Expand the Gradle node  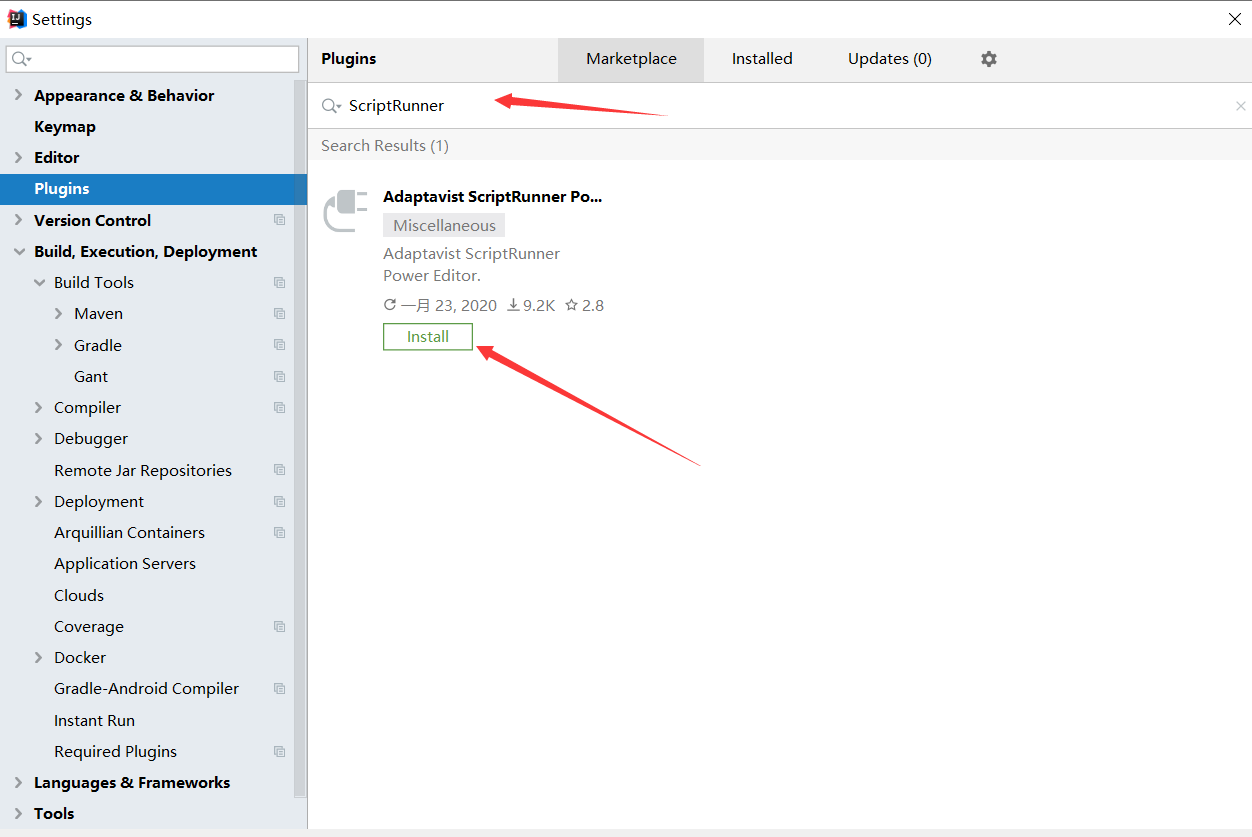pos(59,345)
